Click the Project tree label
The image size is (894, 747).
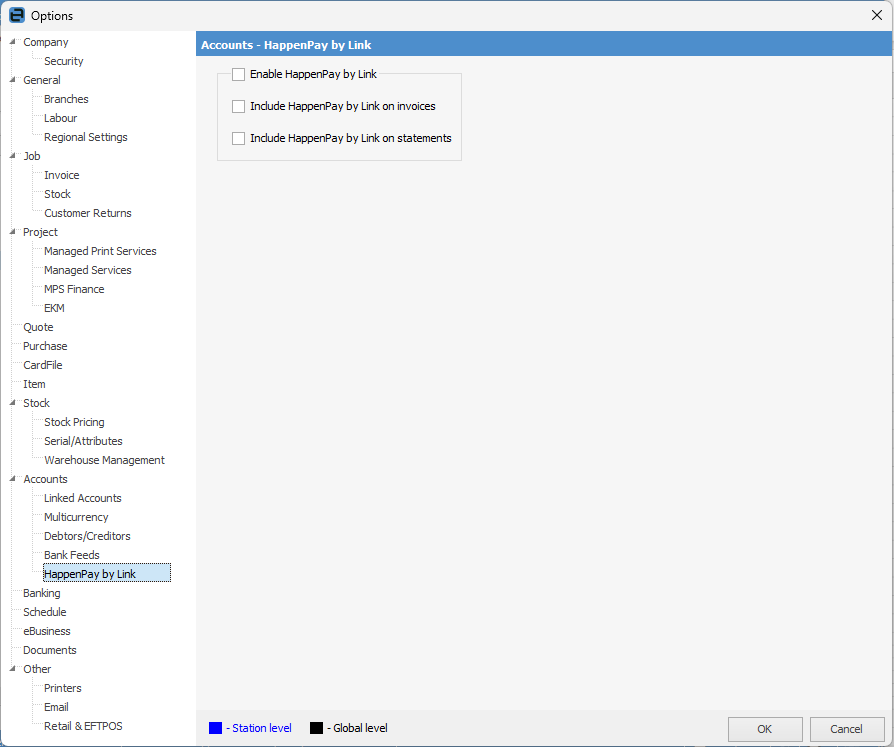(x=40, y=232)
